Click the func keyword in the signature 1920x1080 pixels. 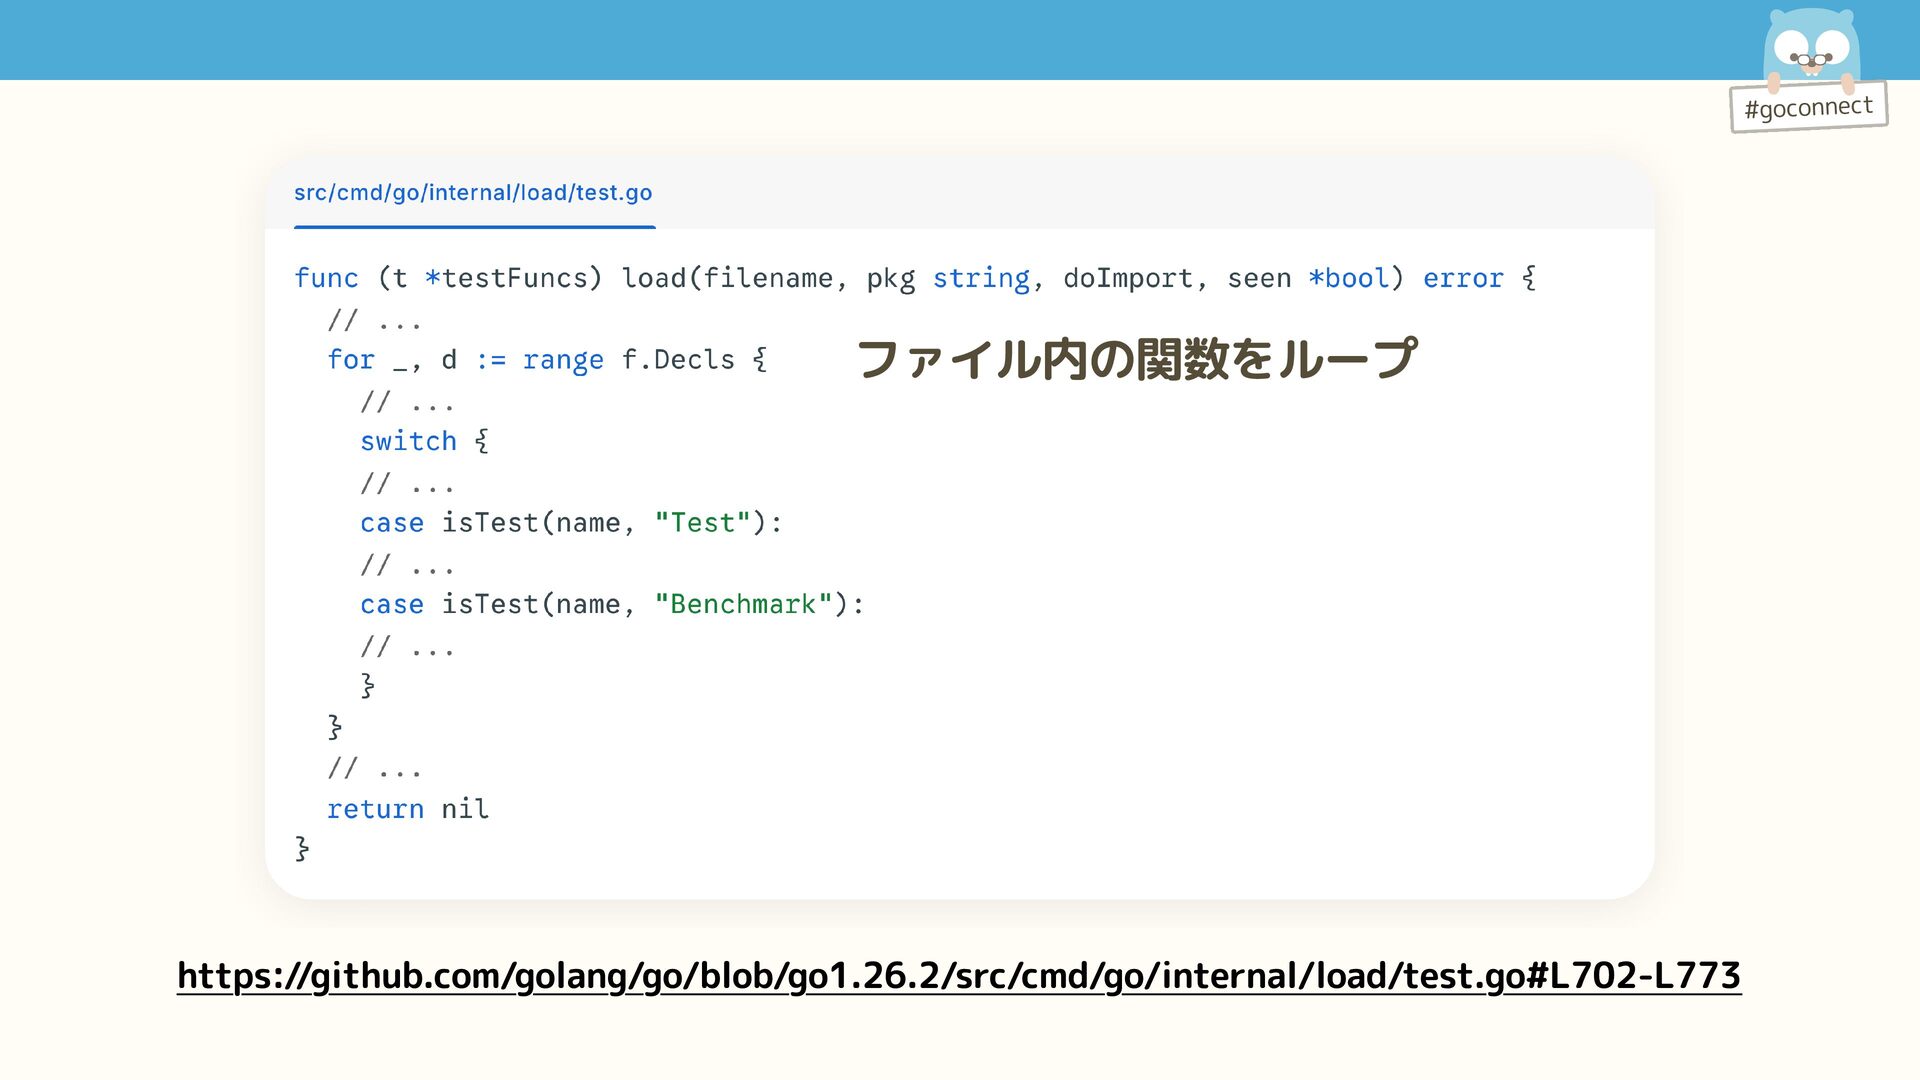tap(326, 278)
